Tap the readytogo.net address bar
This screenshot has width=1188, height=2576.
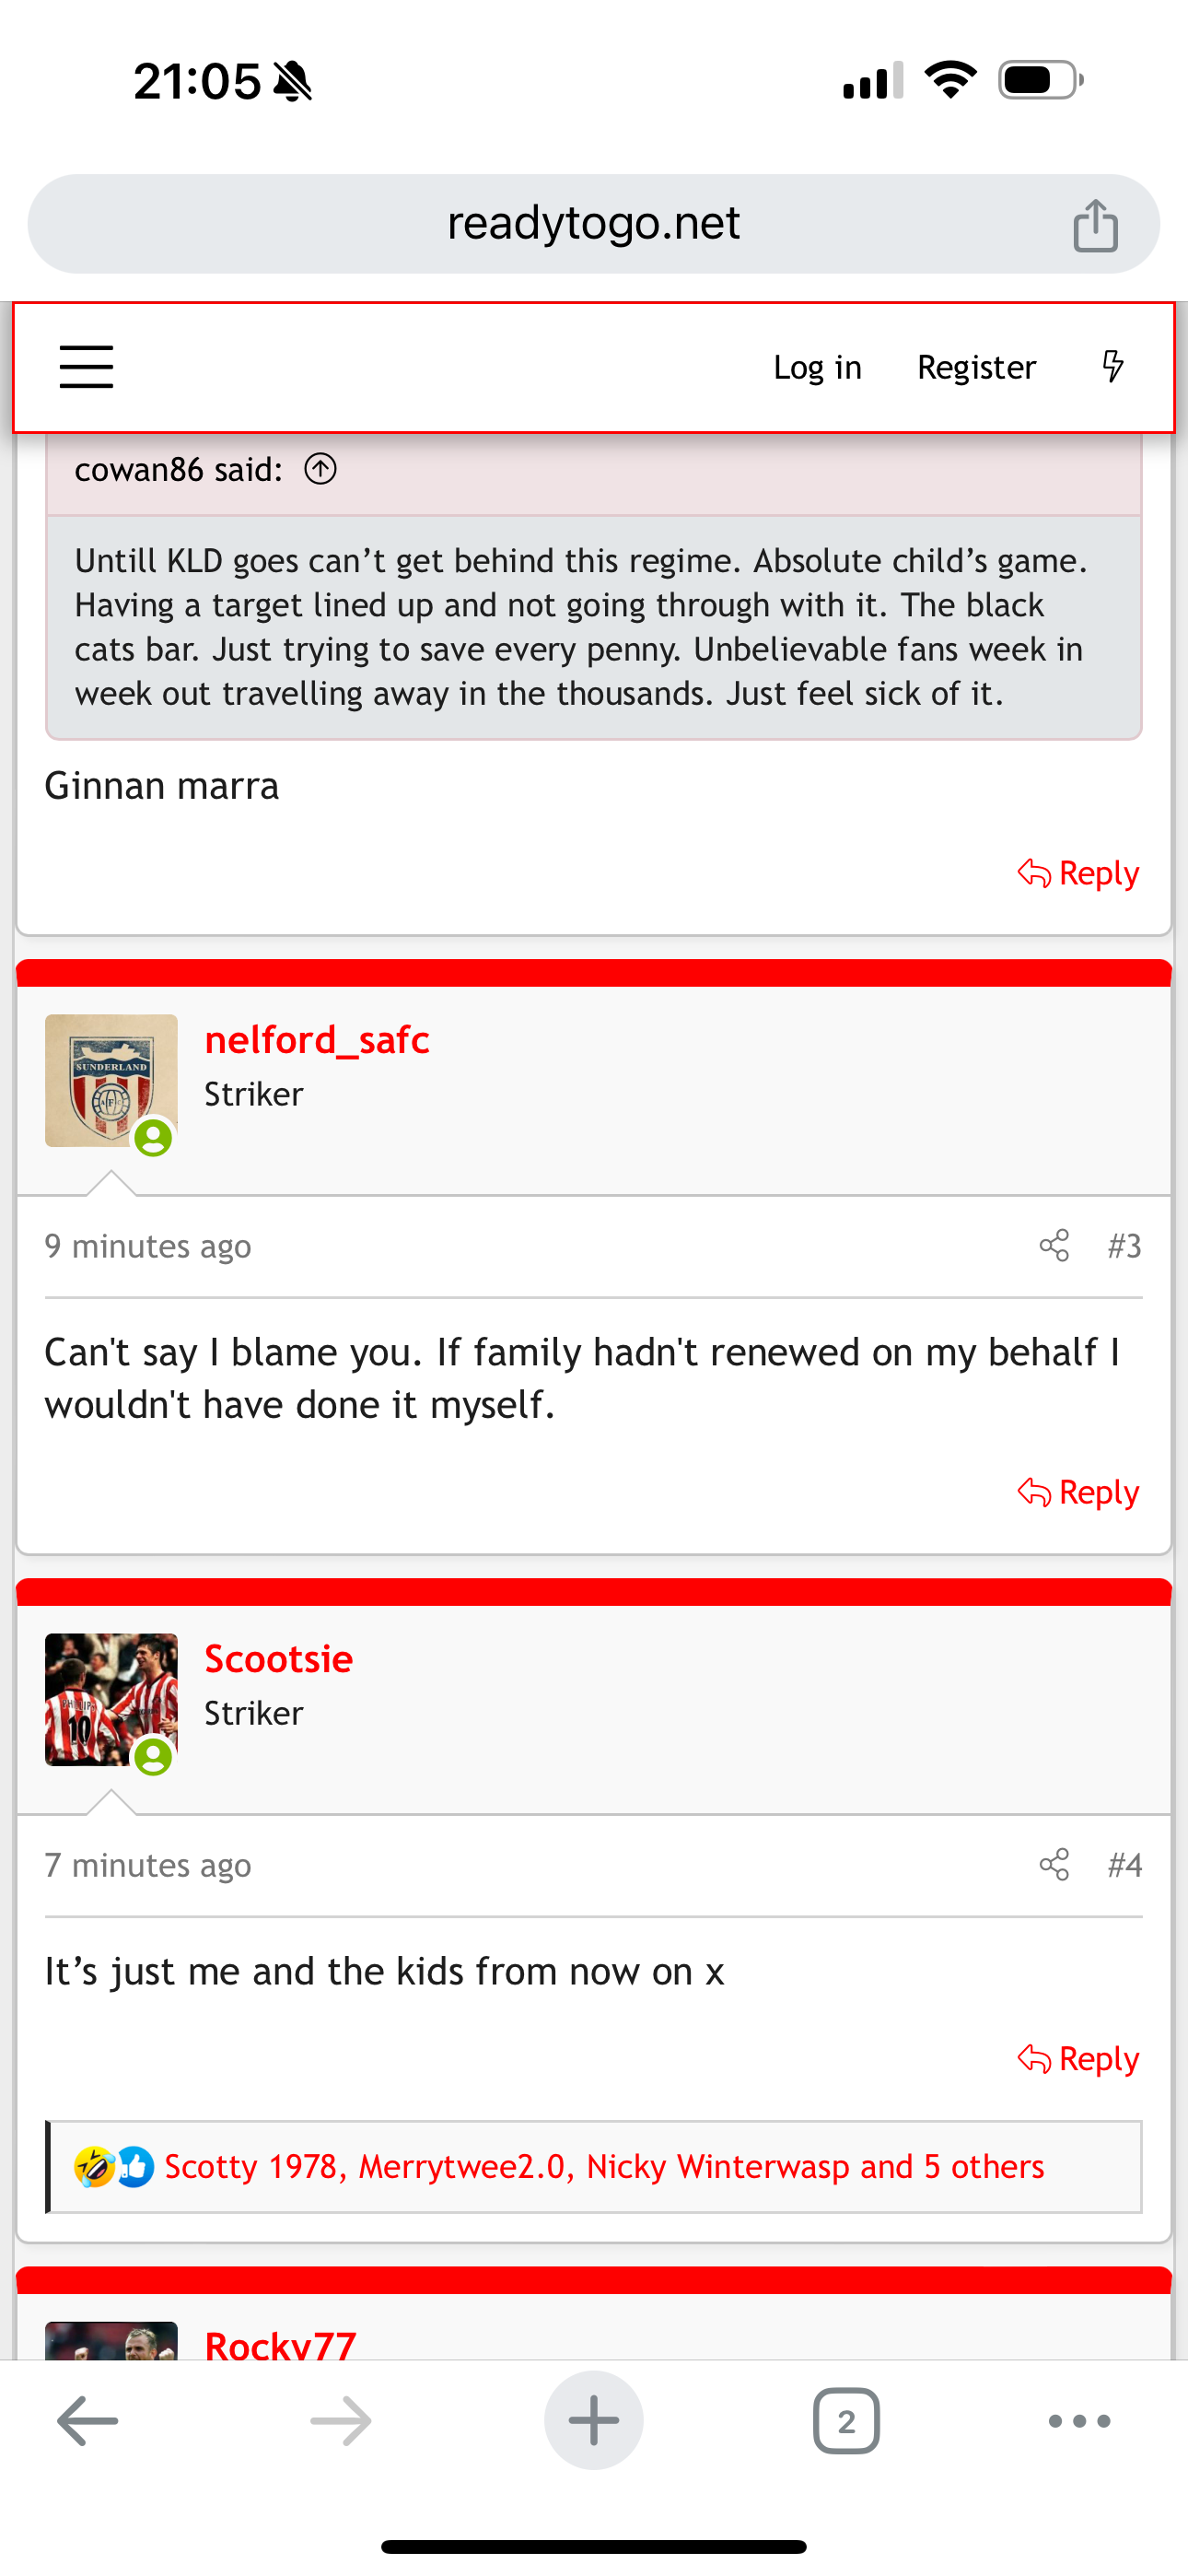point(592,224)
